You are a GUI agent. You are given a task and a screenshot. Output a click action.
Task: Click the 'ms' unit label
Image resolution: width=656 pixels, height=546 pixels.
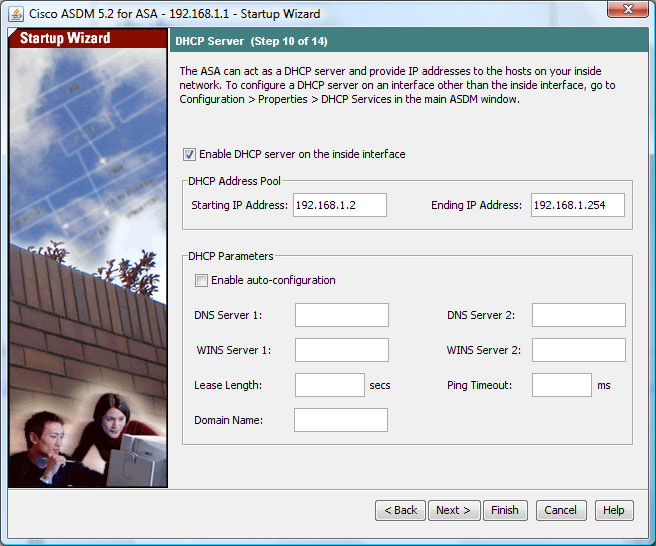(604, 385)
